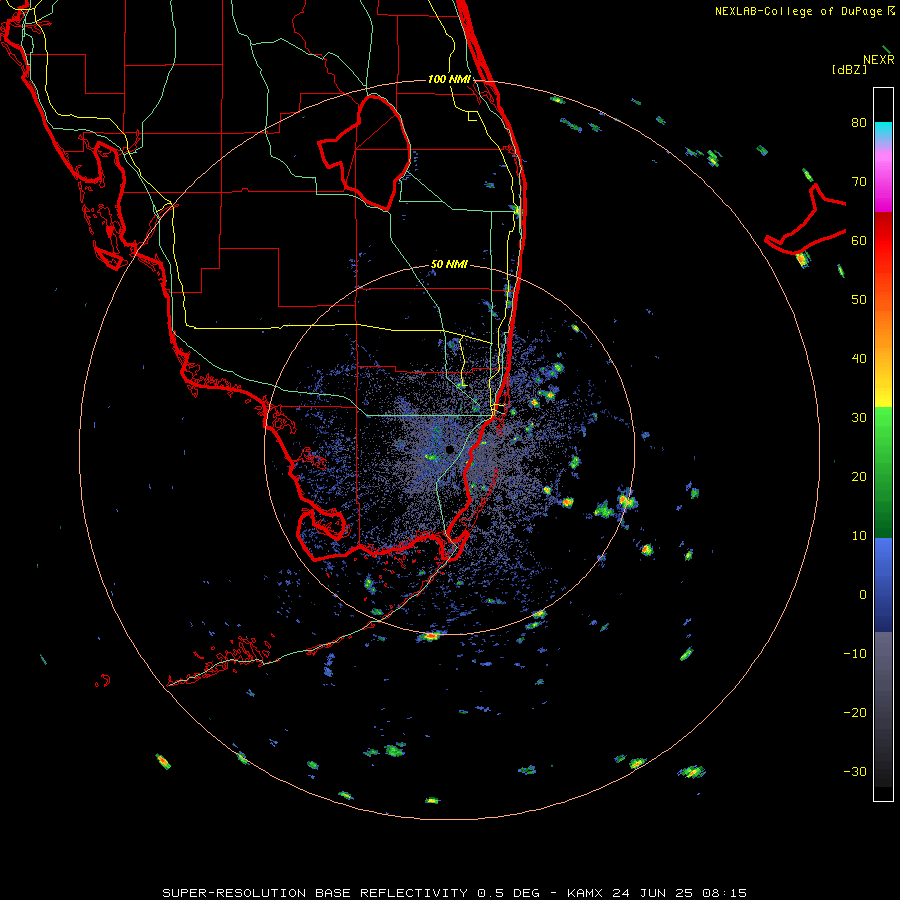Click the 24 JUN 25 date in caption
This screenshot has width=900, height=900.
pos(653,893)
